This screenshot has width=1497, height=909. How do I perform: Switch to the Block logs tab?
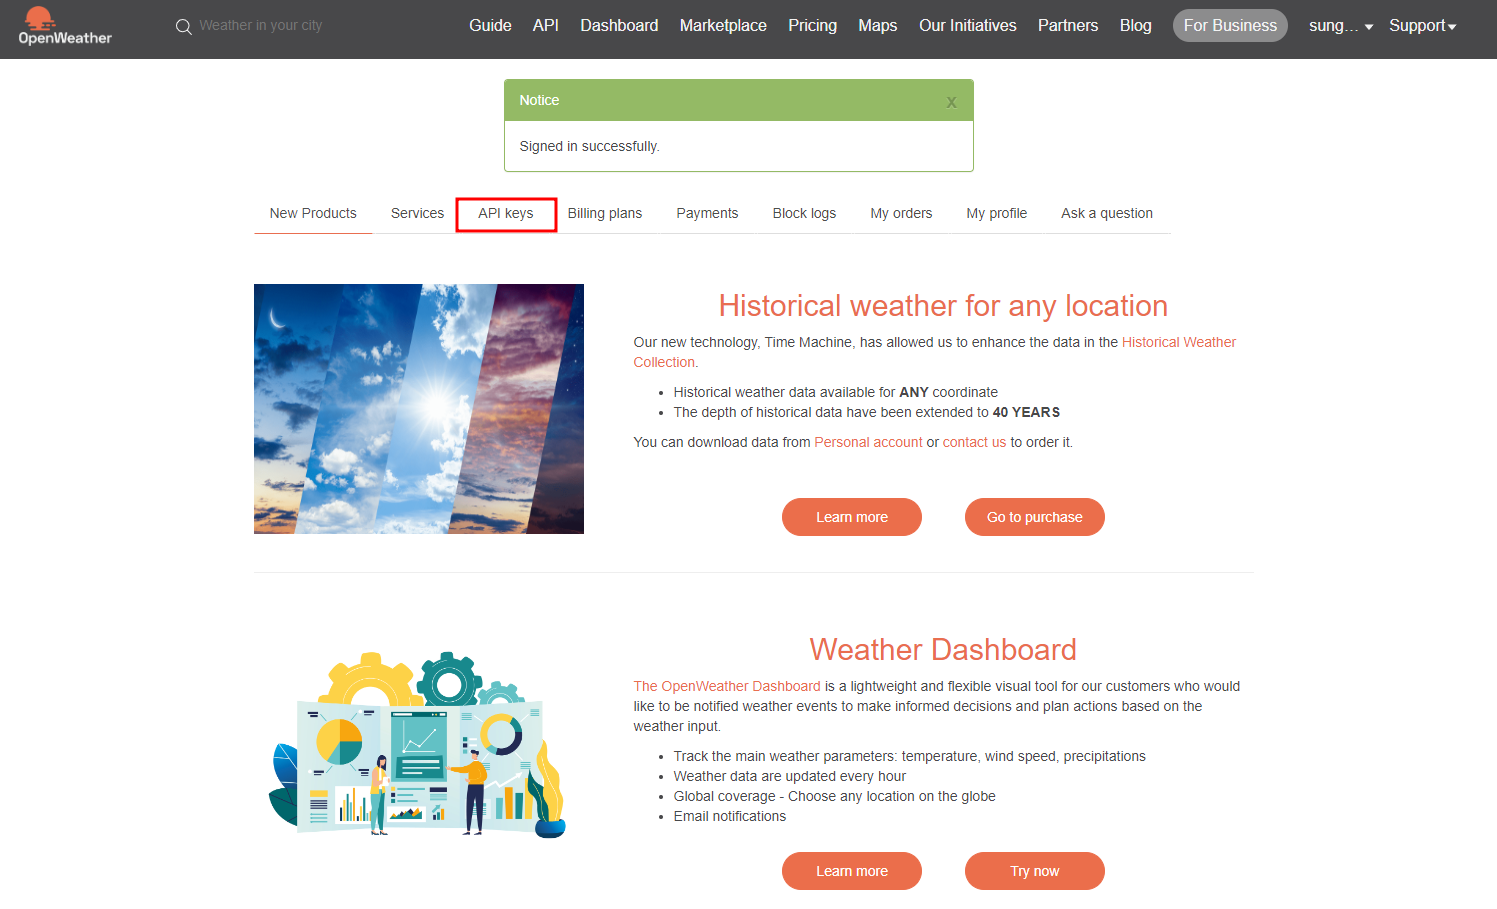[804, 213]
